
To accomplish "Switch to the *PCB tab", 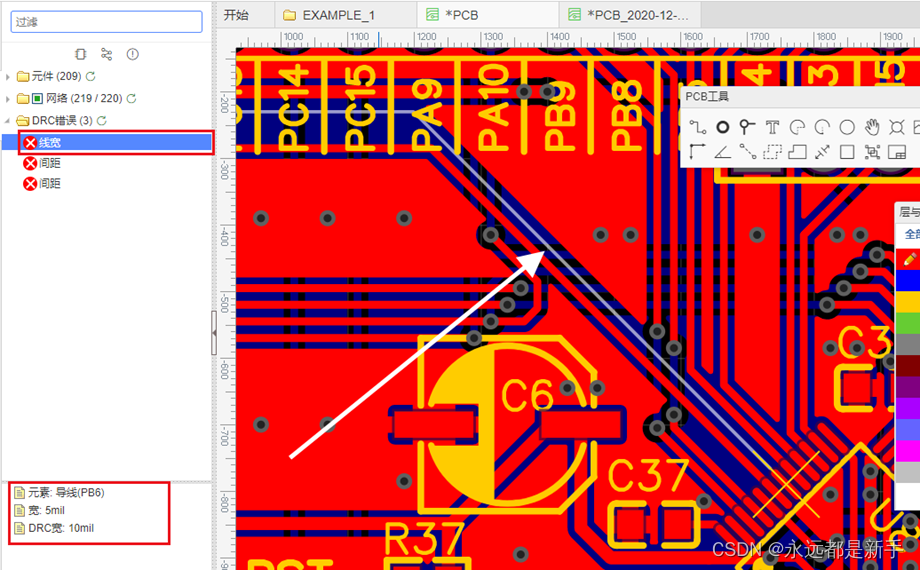I will (x=488, y=15).
